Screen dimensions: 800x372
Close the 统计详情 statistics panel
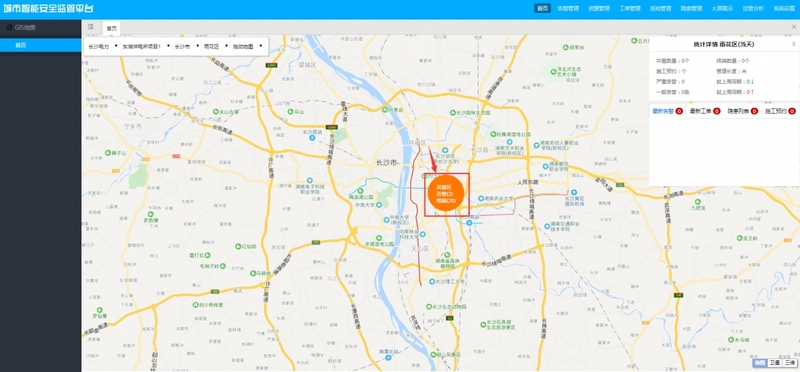793,44
